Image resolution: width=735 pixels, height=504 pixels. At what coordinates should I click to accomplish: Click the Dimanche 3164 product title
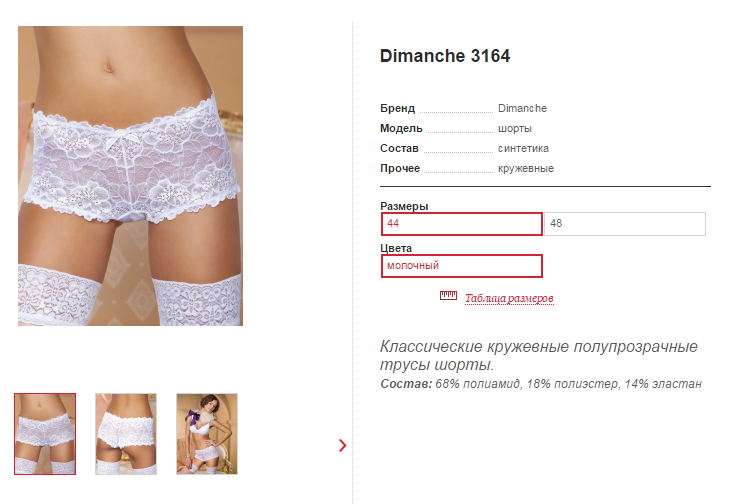pyautogui.click(x=445, y=56)
